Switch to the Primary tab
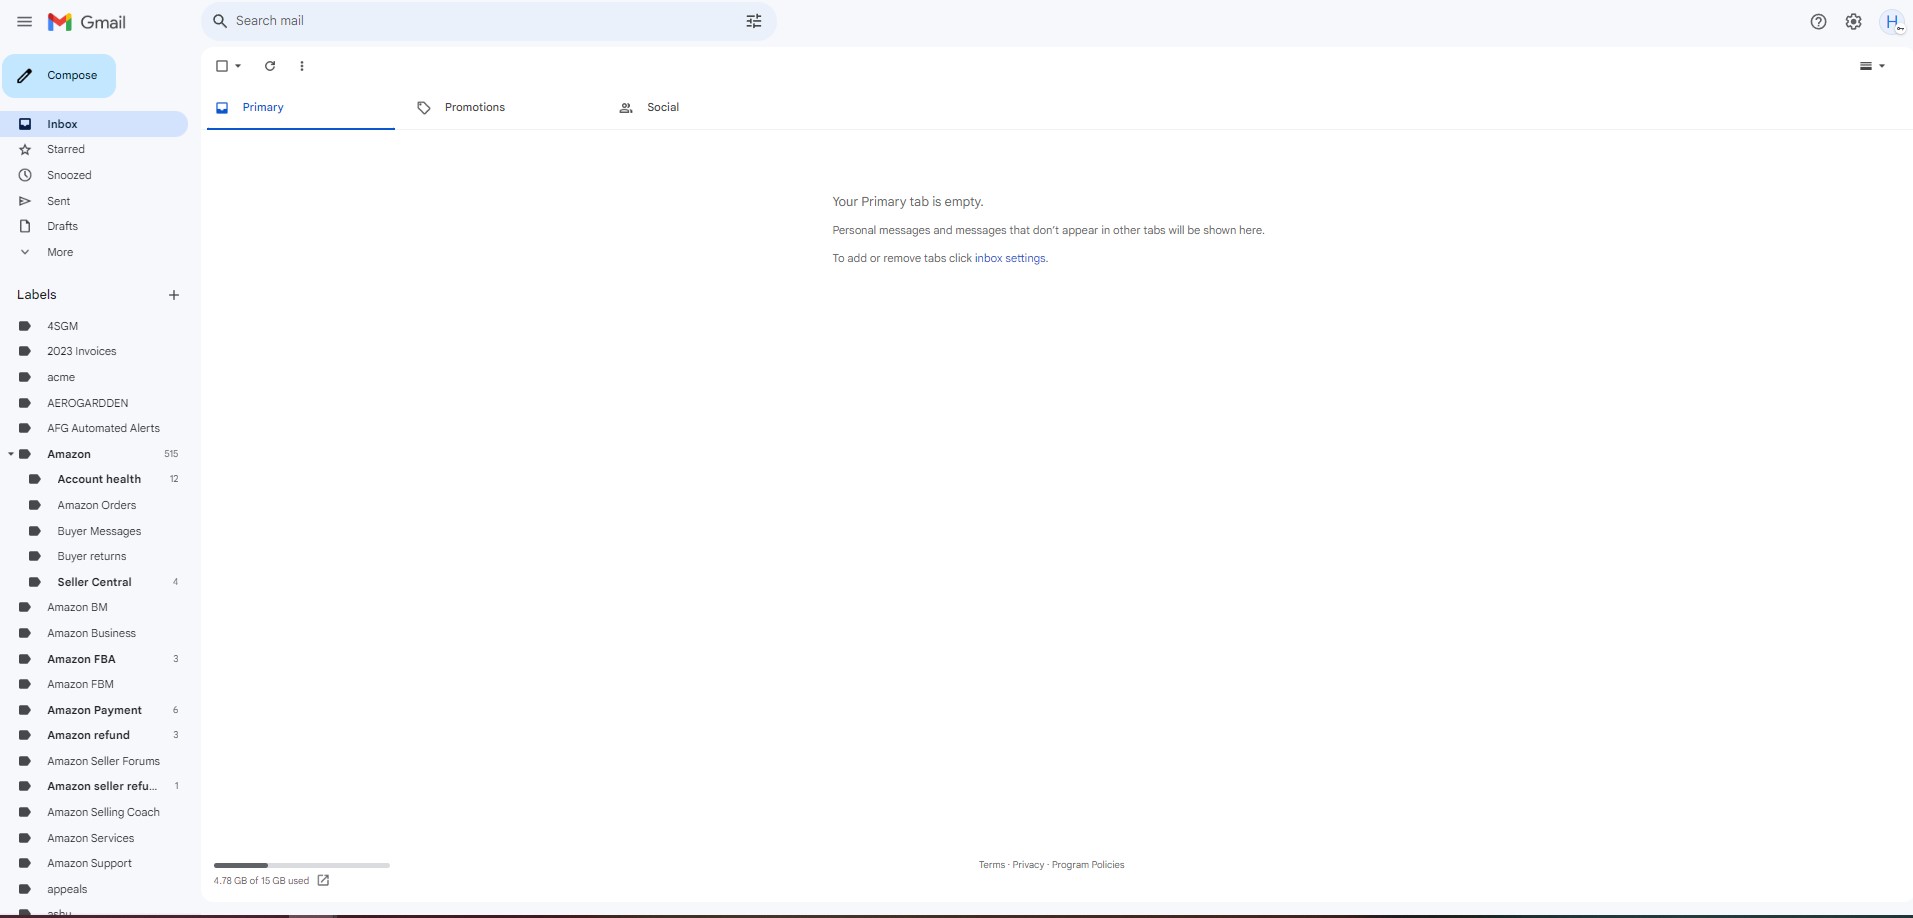Viewport: 1913px width, 918px height. [x=301, y=108]
